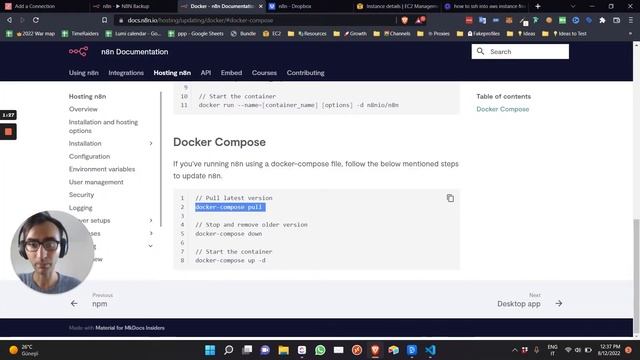Screen dimensions: 640x360
Task: Click the docs Search input field
Action: (520, 51)
